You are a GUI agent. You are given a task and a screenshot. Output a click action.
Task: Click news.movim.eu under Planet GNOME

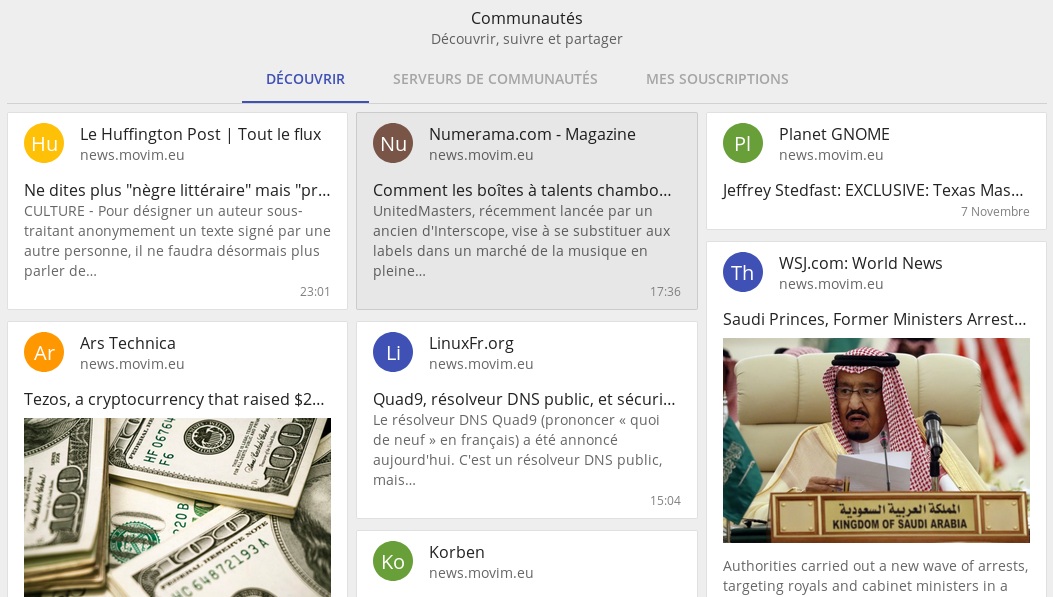click(x=831, y=155)
